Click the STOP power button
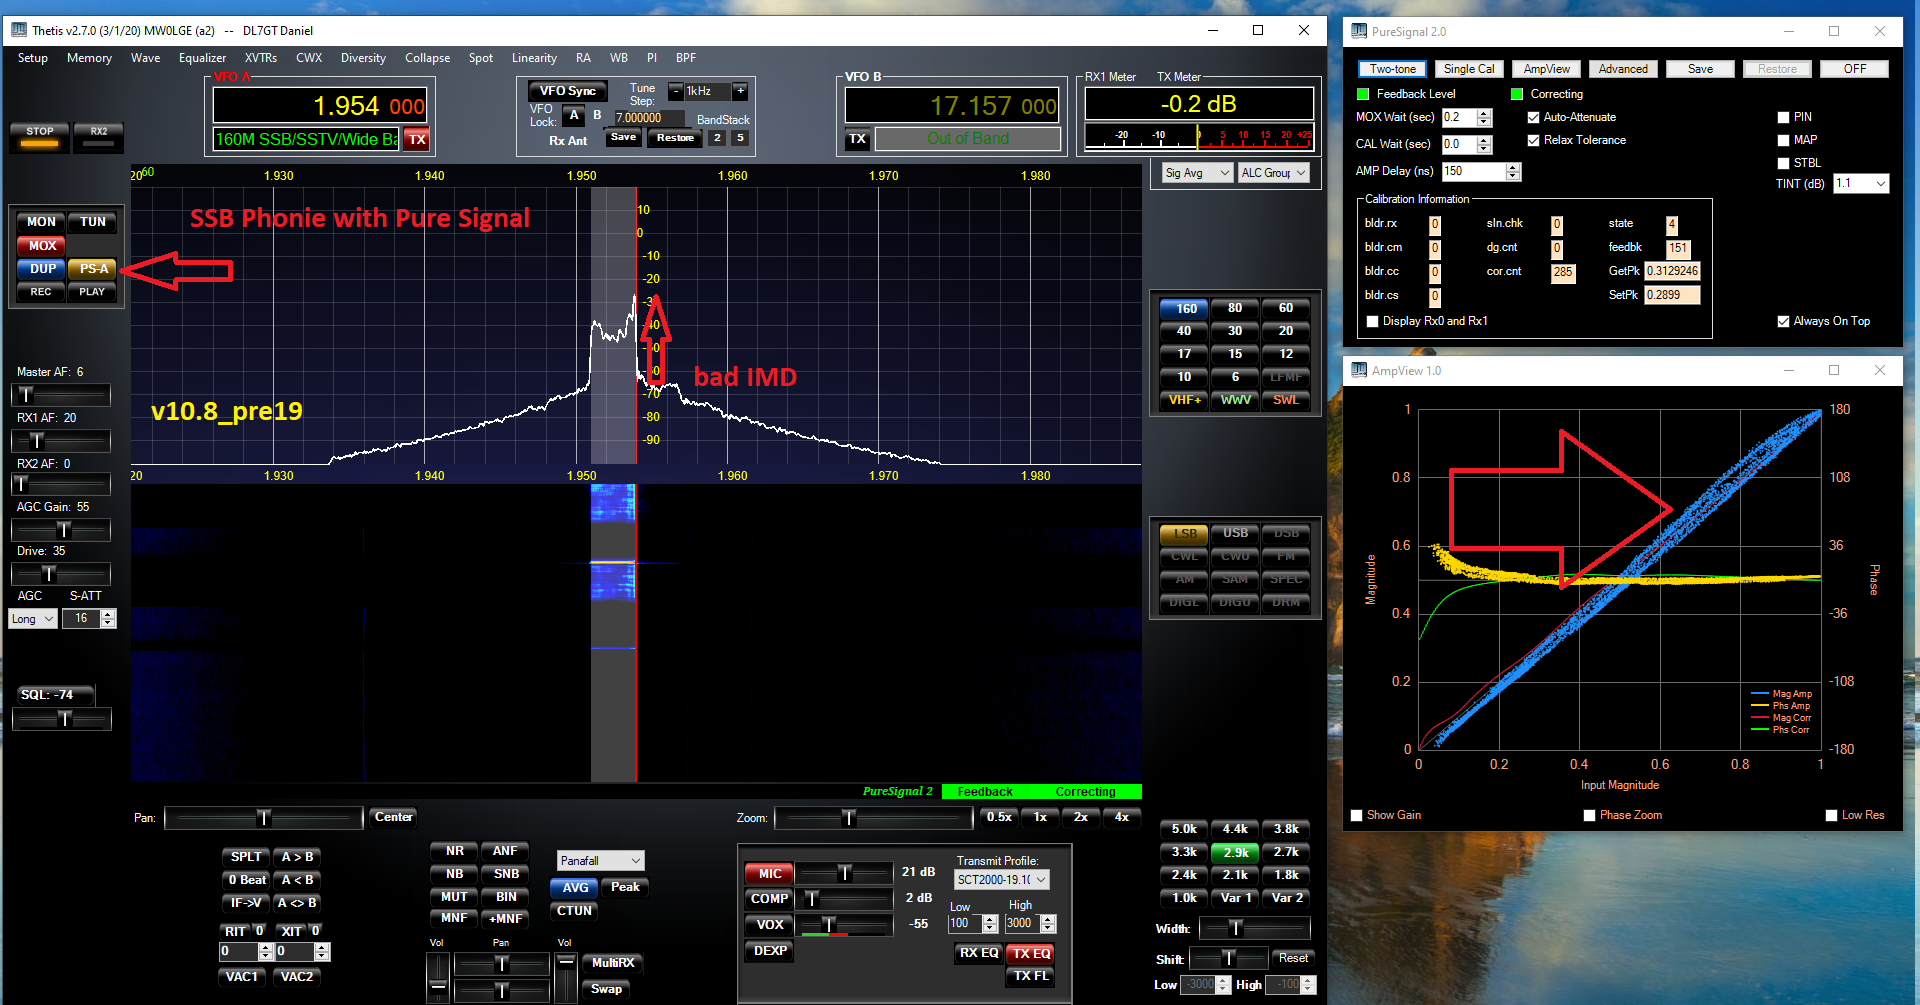 click(x=40, y=136)
